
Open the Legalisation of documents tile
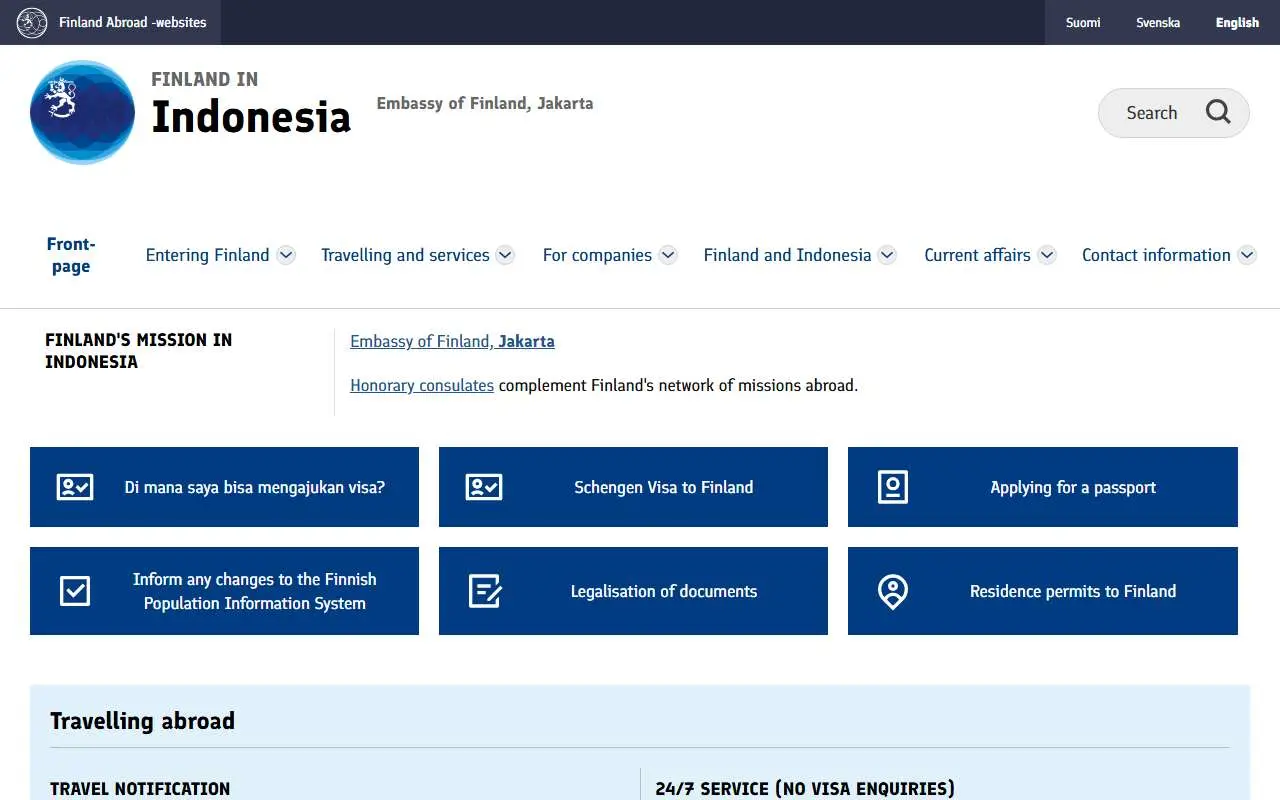pyautogui.click(x=633, y=591)
